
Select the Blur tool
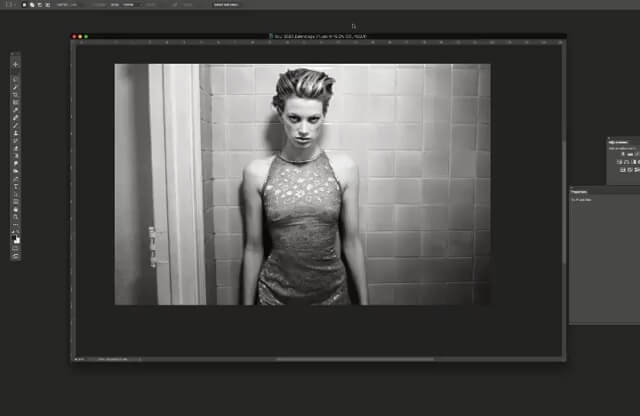pyautogui.click(x=16, y=163)
